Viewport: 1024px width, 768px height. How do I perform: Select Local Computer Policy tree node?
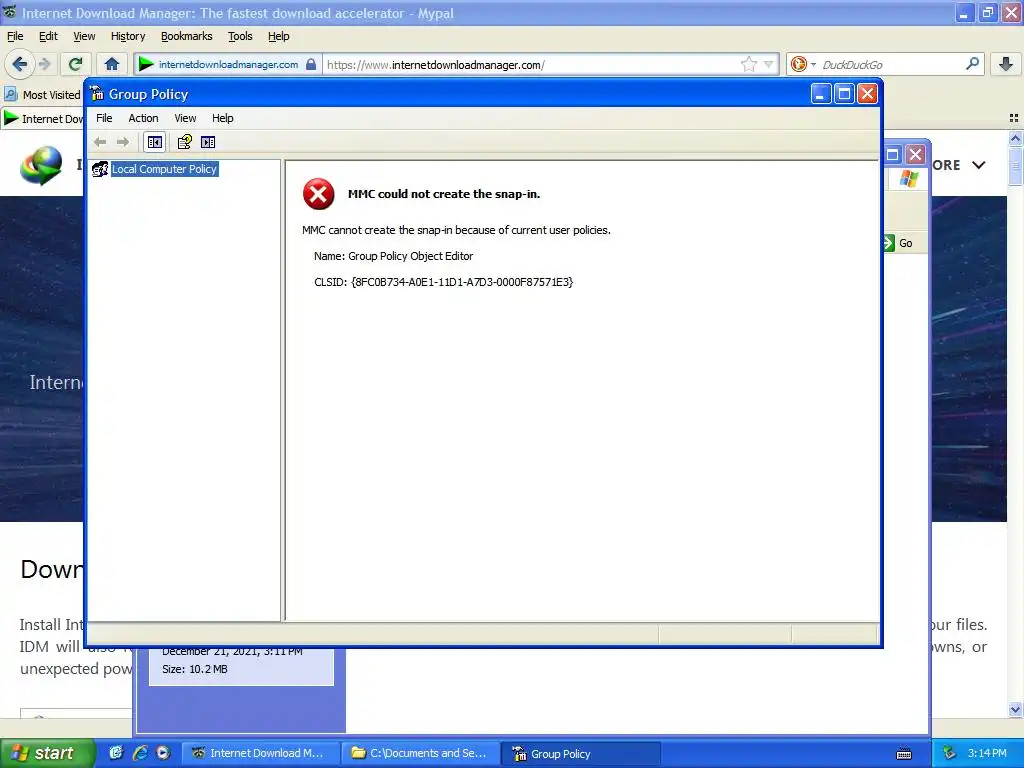tap(164, 169)
